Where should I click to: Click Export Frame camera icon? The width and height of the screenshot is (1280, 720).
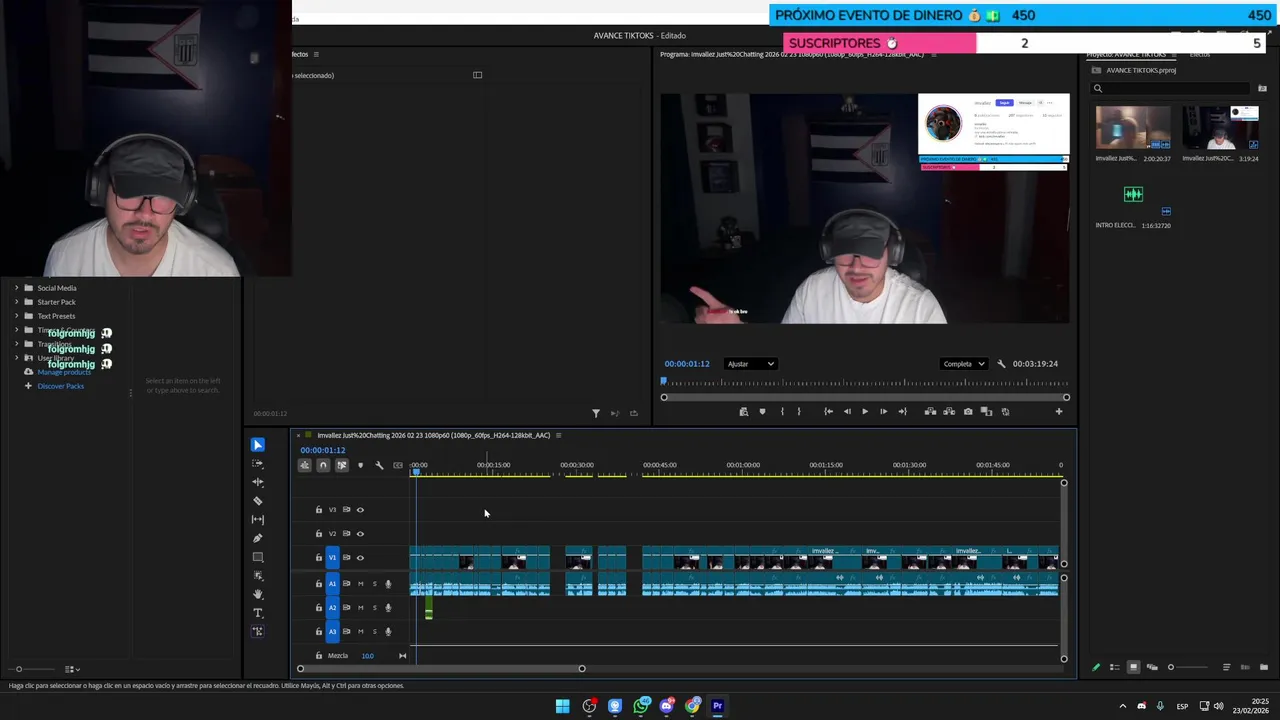point(968,412)
